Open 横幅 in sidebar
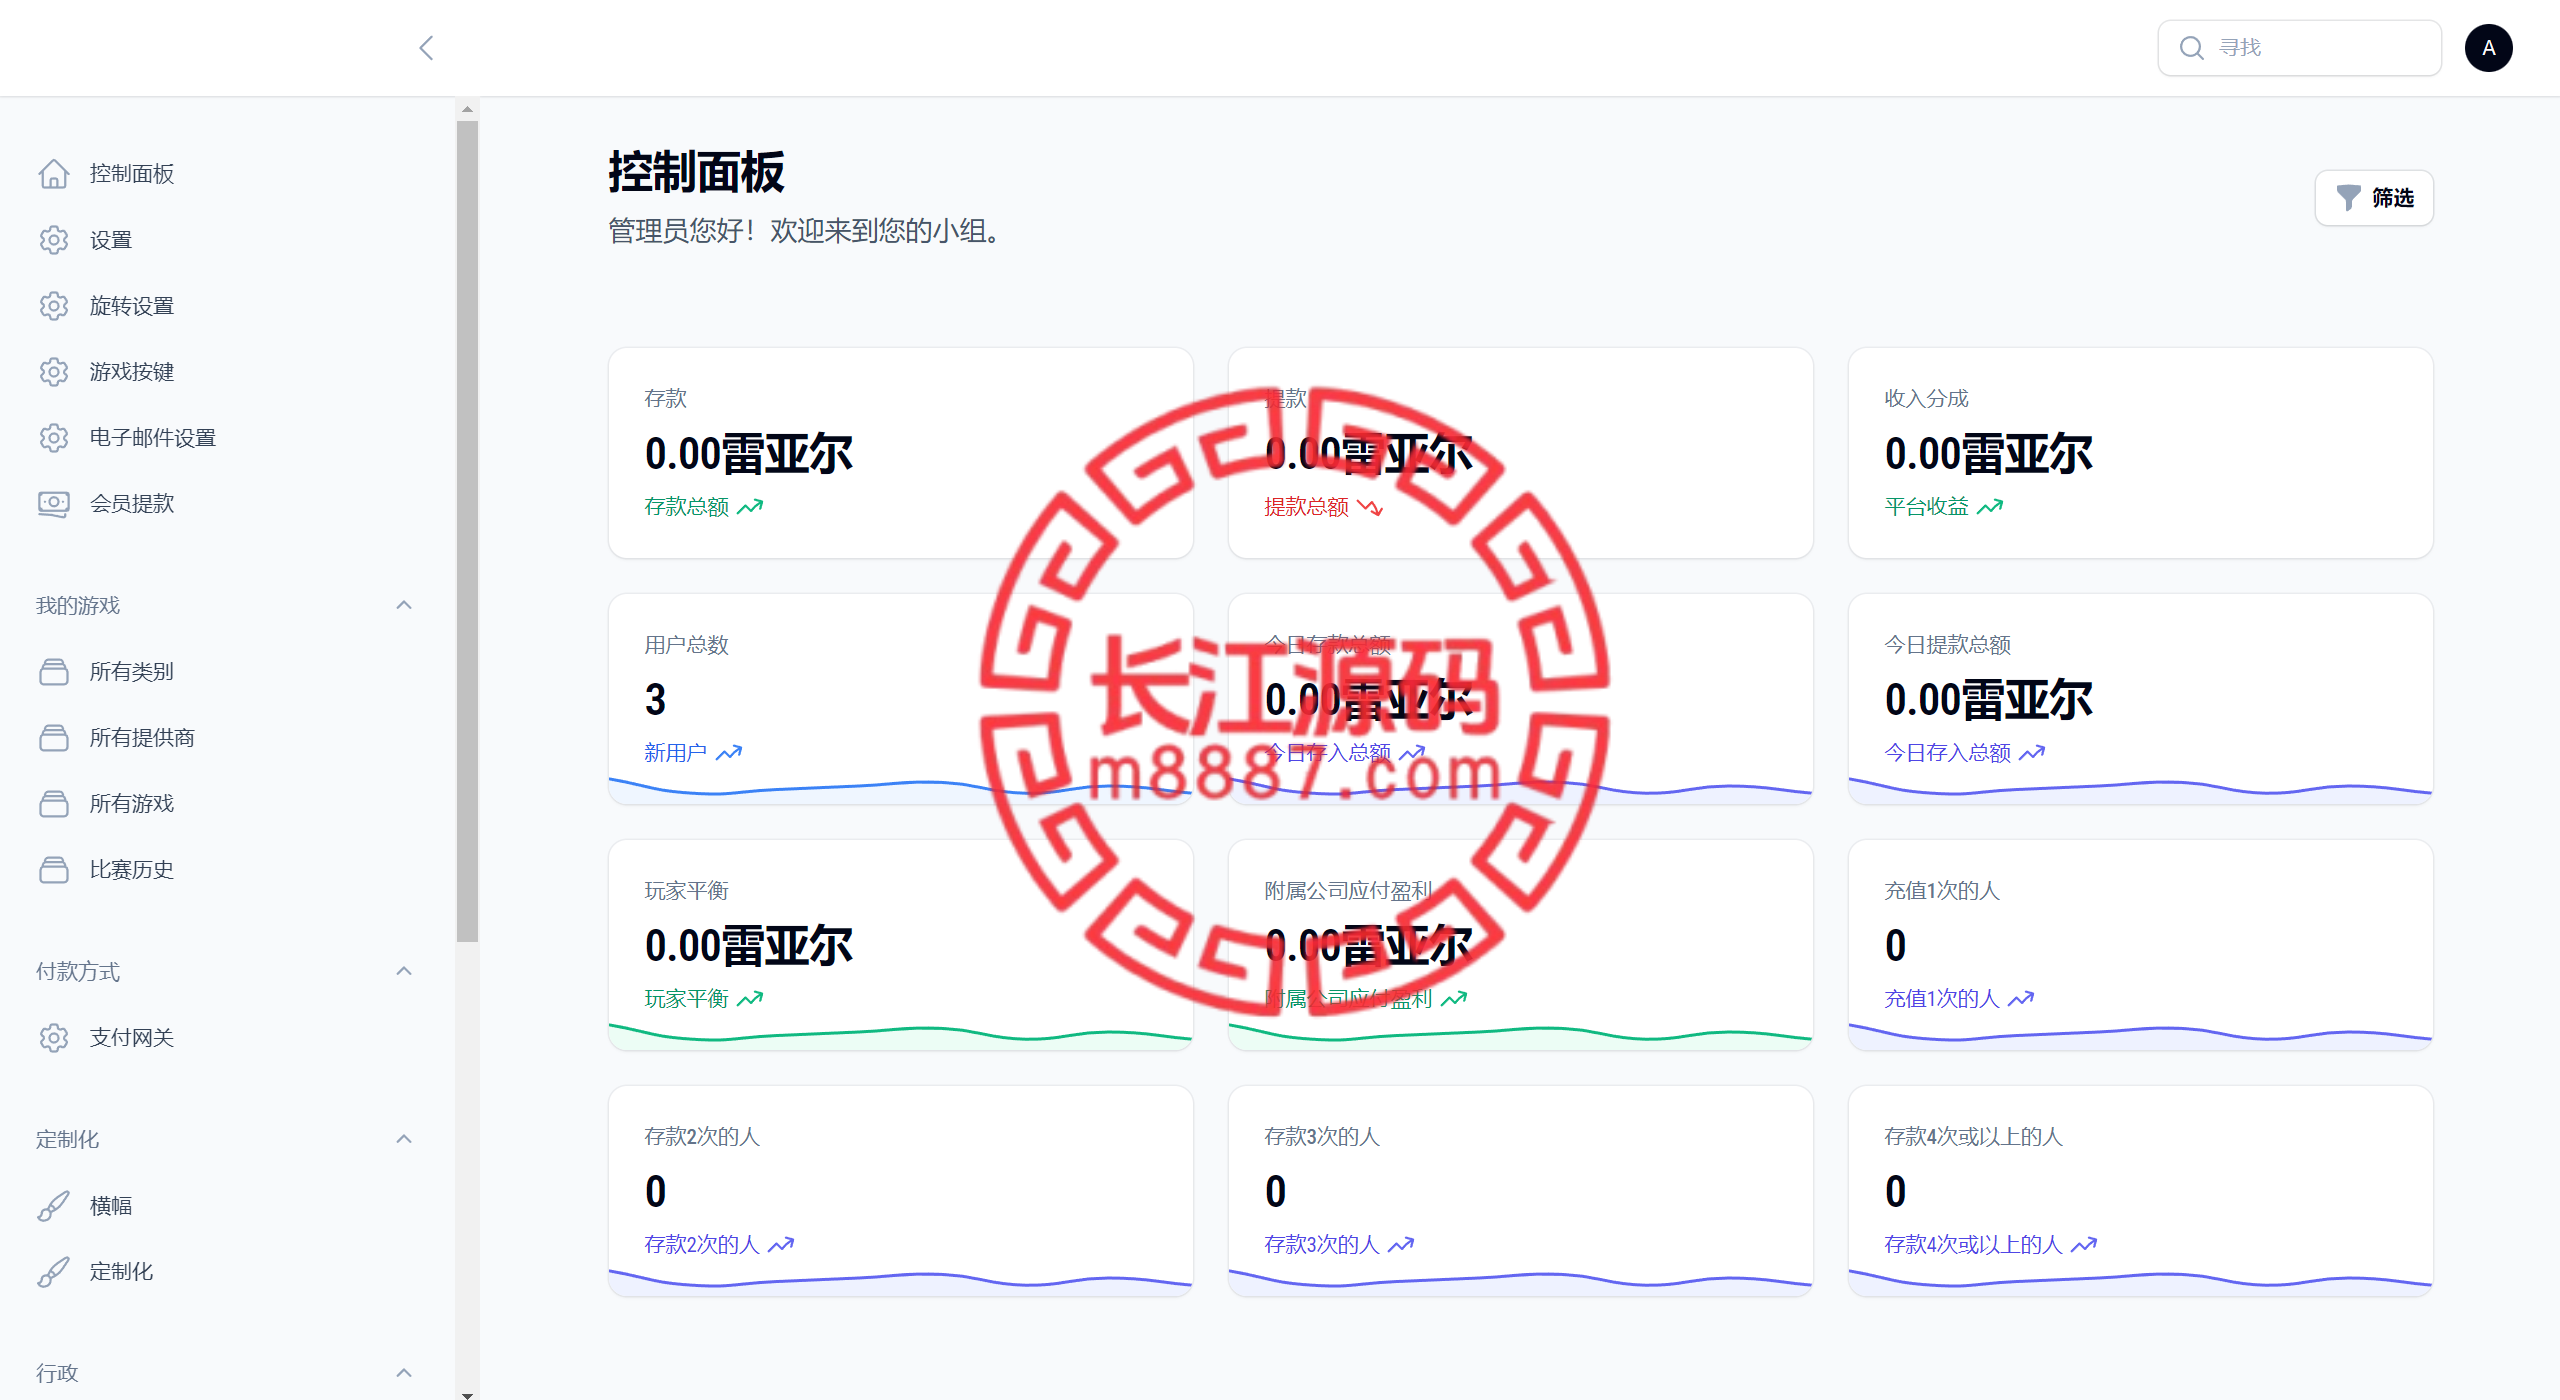This screenshot has height=1400, width=2560. [x=111, y=1206]
